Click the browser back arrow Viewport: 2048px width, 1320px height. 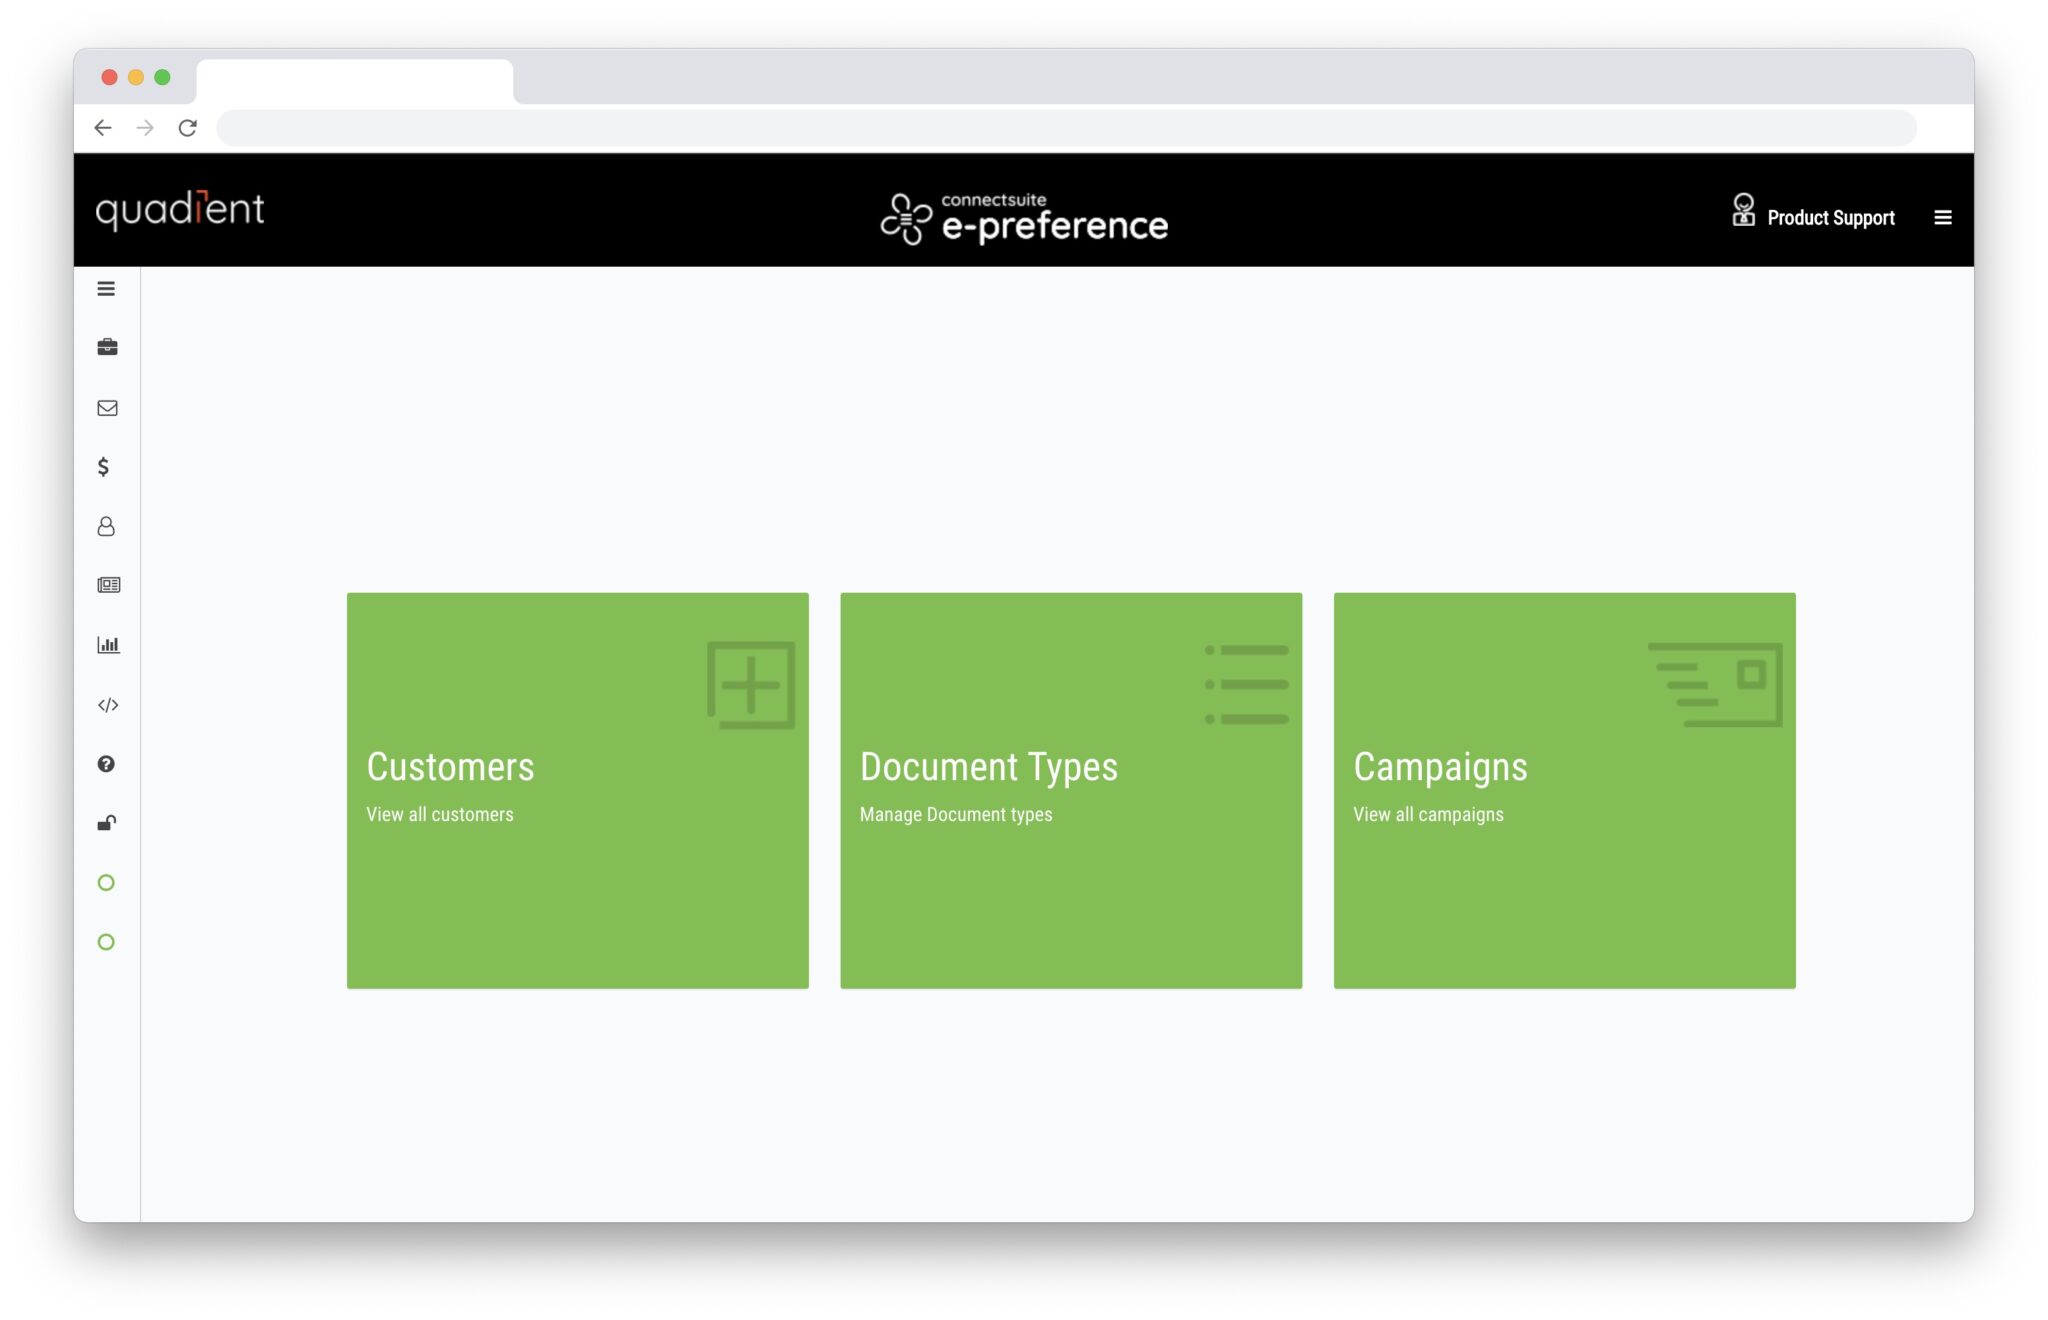click(x=104, y=128)
